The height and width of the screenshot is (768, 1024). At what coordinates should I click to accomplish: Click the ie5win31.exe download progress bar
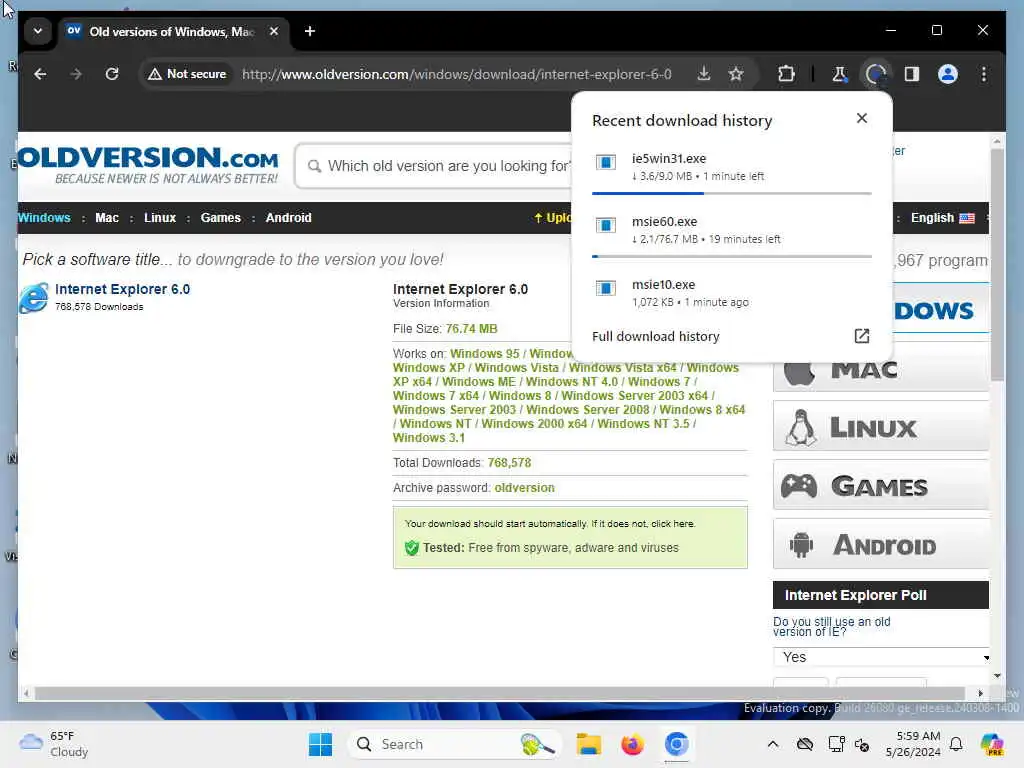(731, 193)
